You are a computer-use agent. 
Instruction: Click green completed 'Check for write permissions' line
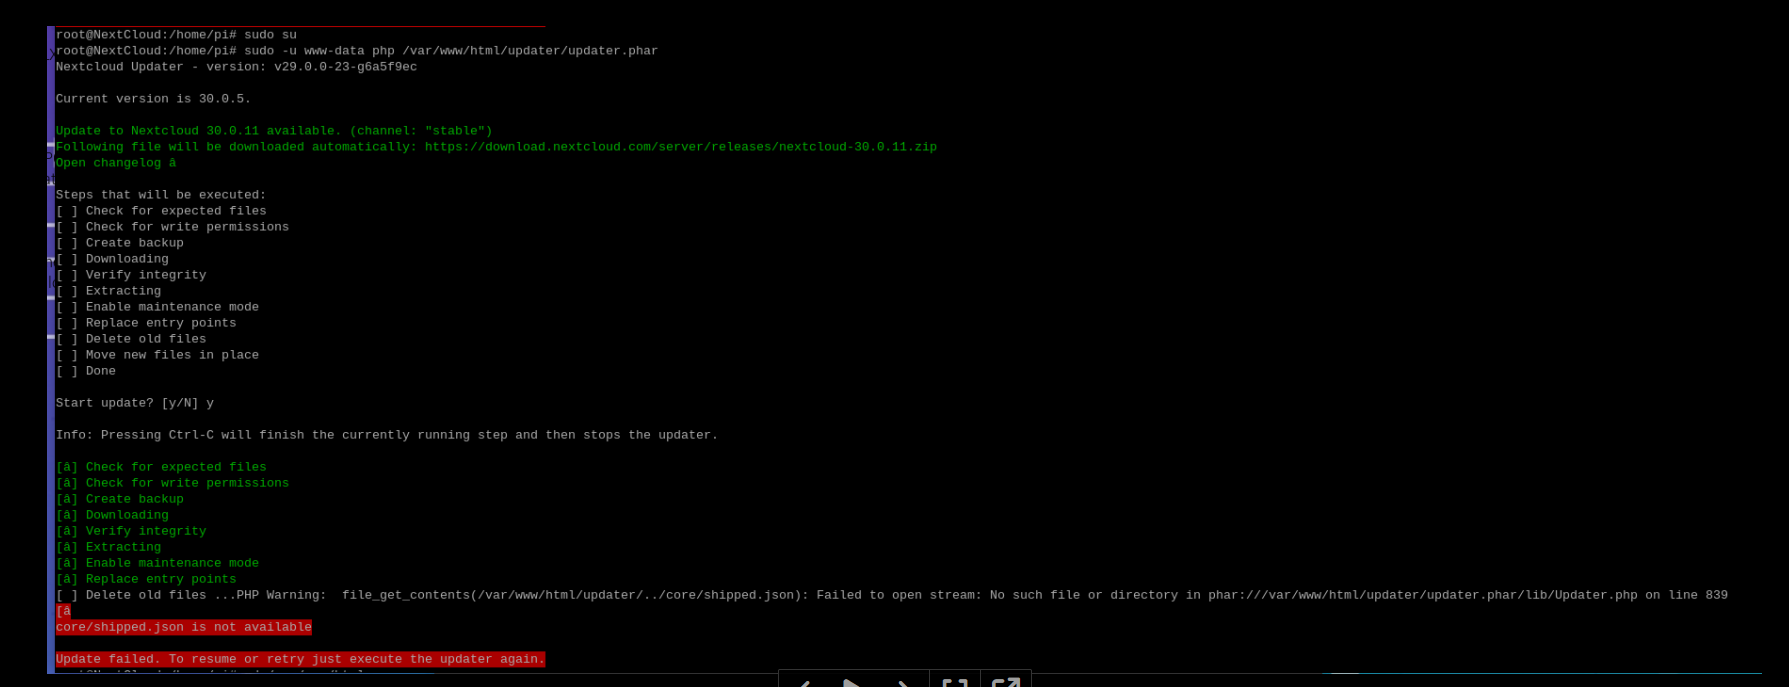point(172,483)
